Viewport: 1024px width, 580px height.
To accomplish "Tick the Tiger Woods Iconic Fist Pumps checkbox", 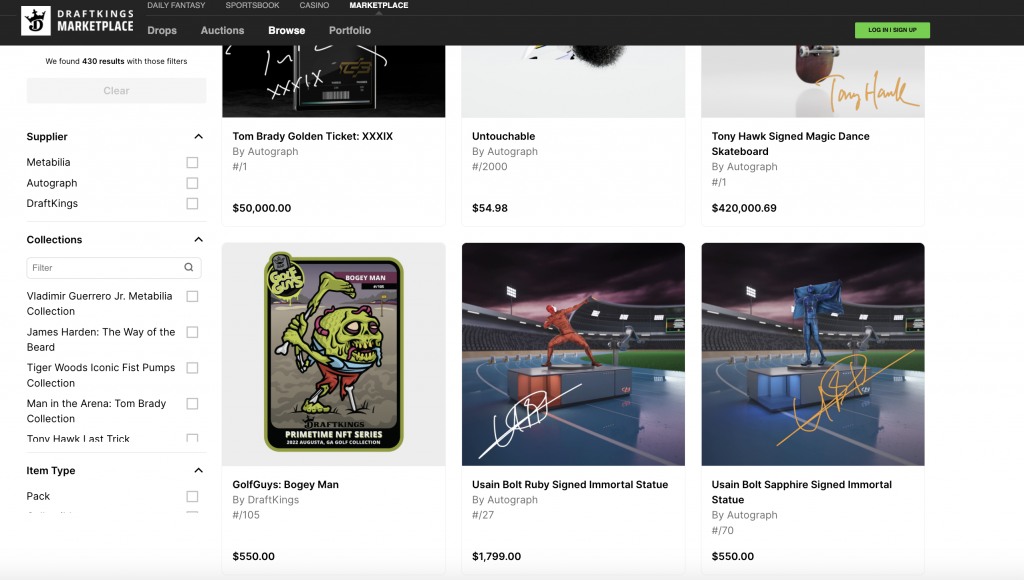I will pos(192,368).
